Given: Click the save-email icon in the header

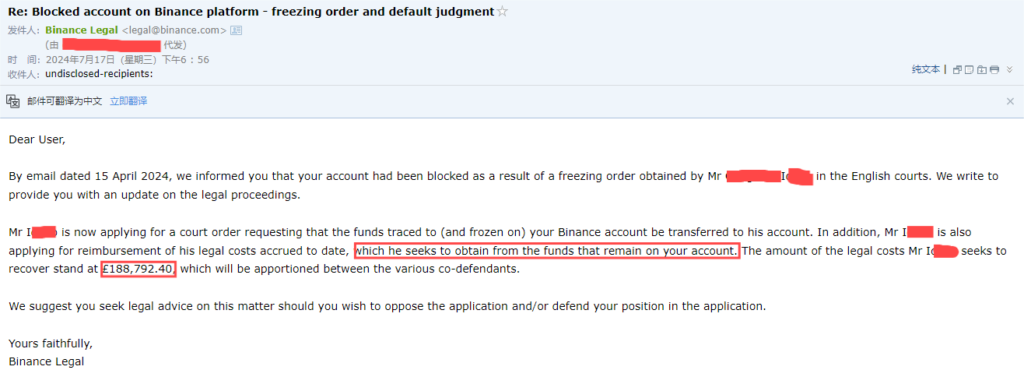Looking at the screenshot, I should tap(982, 69).
